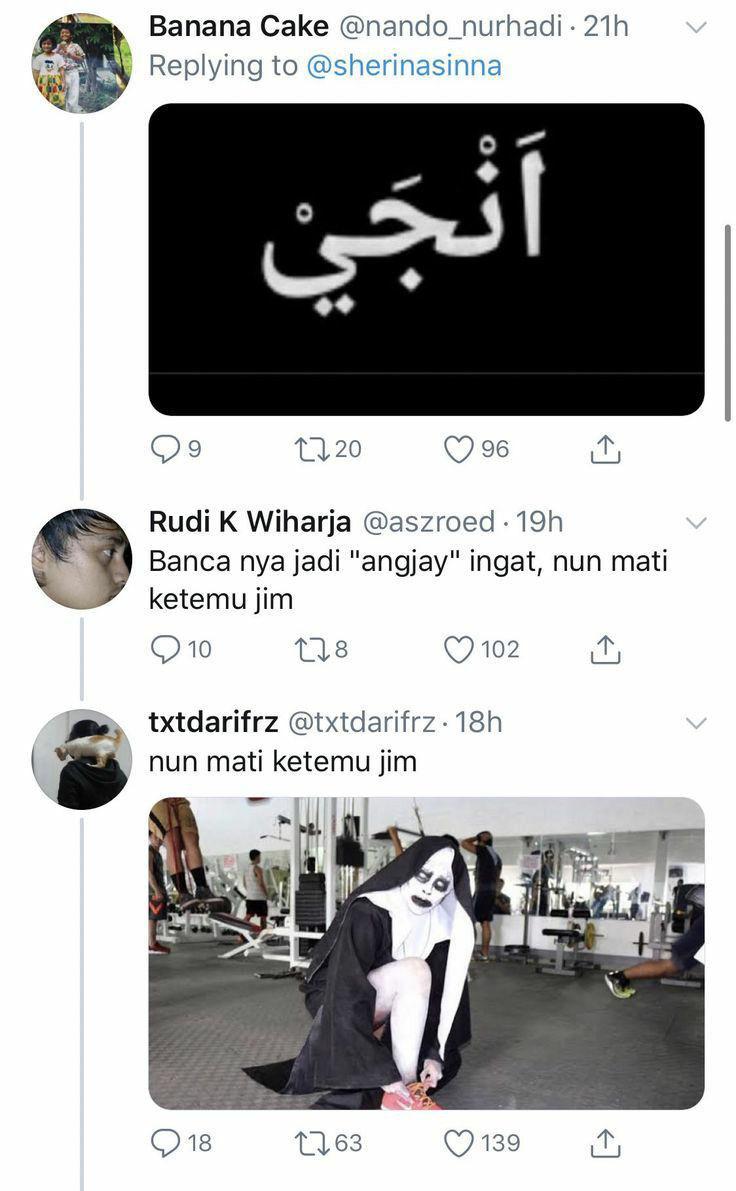This screenshot has width=736, height=1191.
Task: Open the @sherinasinna profile link
Action: 404,65
